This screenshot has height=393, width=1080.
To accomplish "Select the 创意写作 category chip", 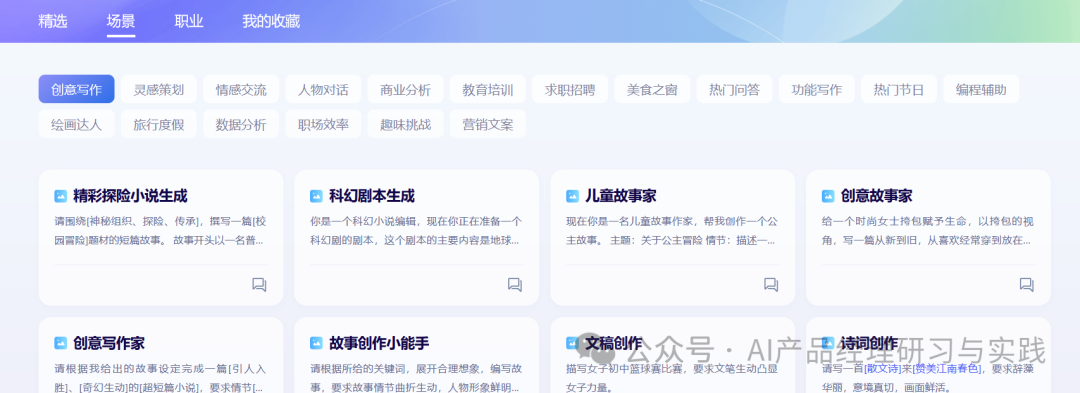I will 76,89.
